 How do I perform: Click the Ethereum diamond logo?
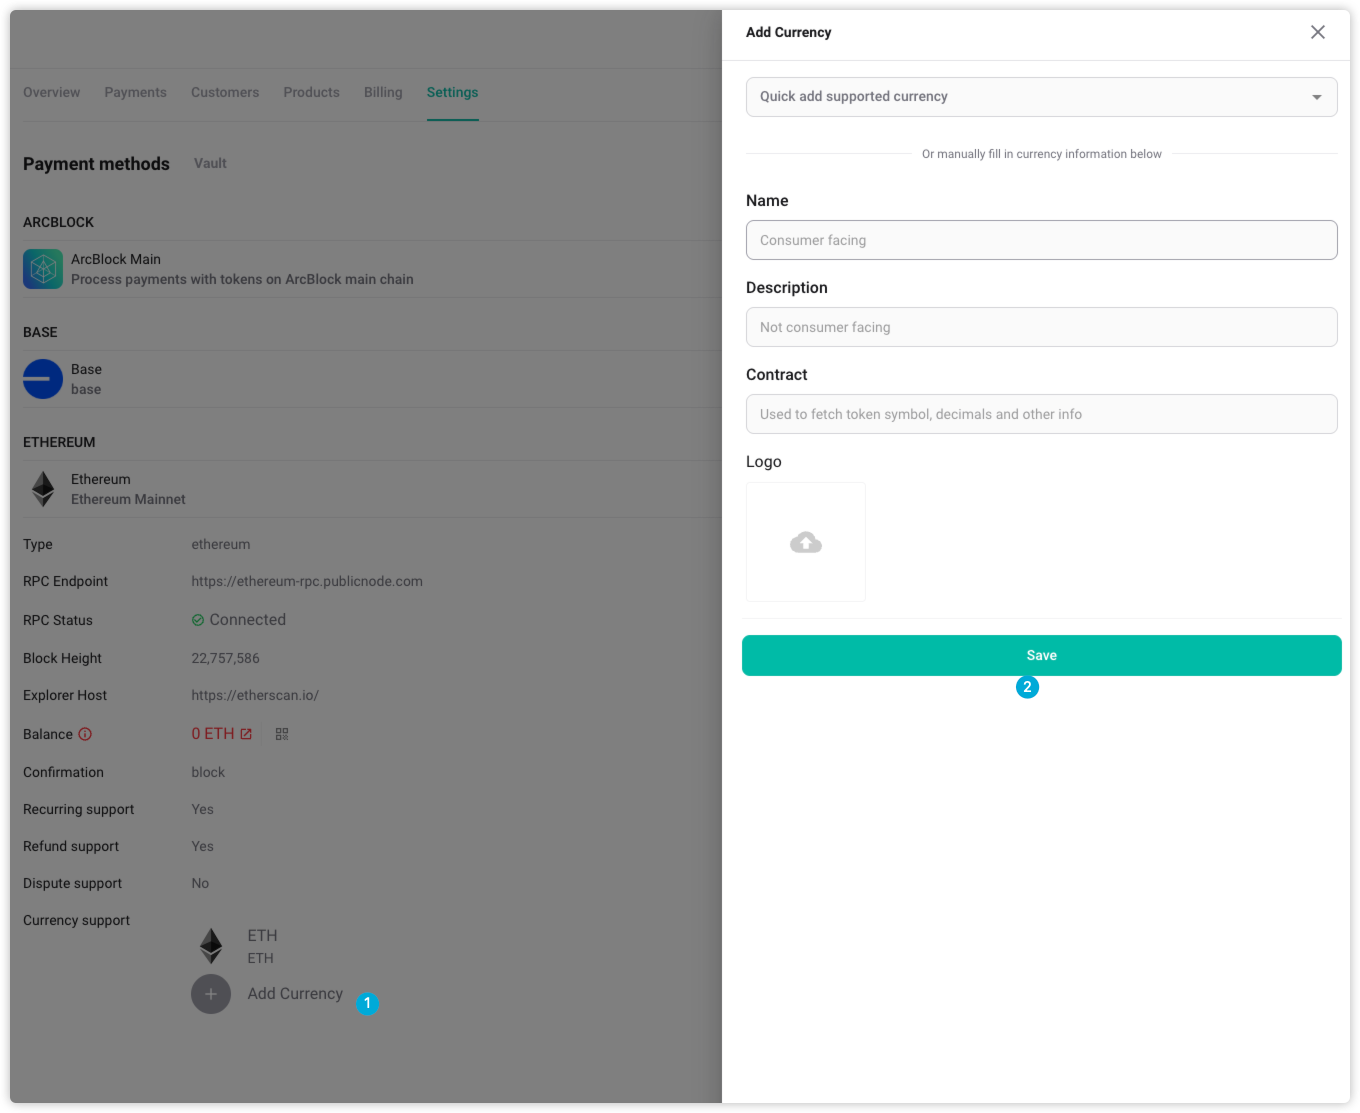43,489
